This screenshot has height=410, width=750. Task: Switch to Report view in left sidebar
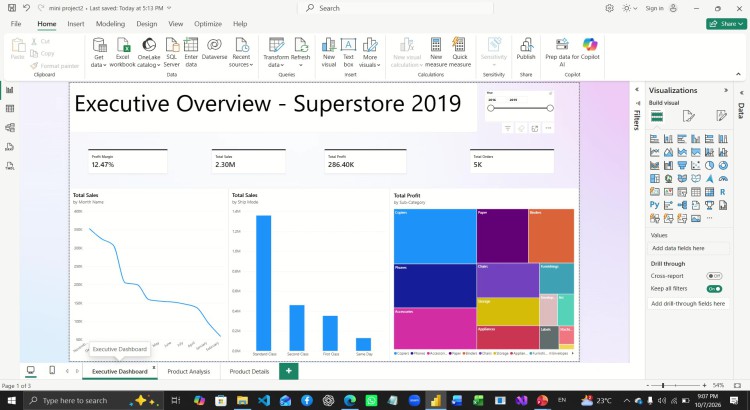[x=10, y=90]
